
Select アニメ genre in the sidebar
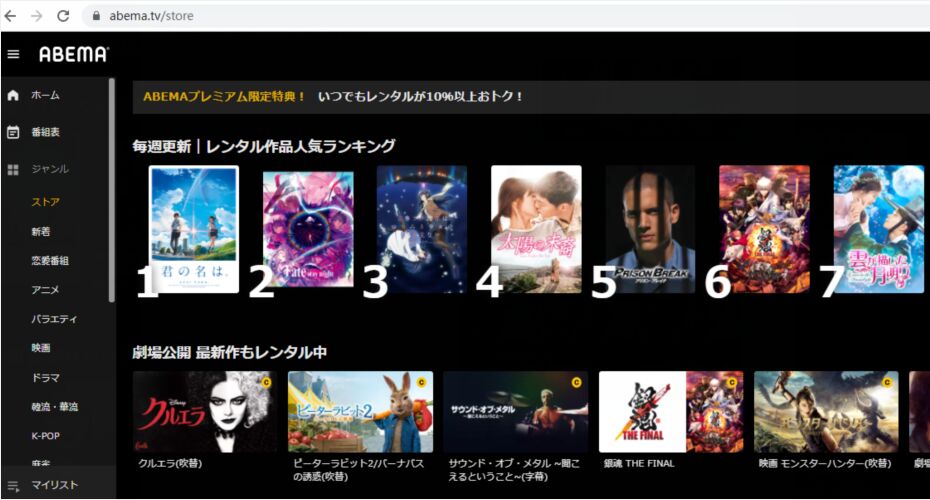coord(45,290)
